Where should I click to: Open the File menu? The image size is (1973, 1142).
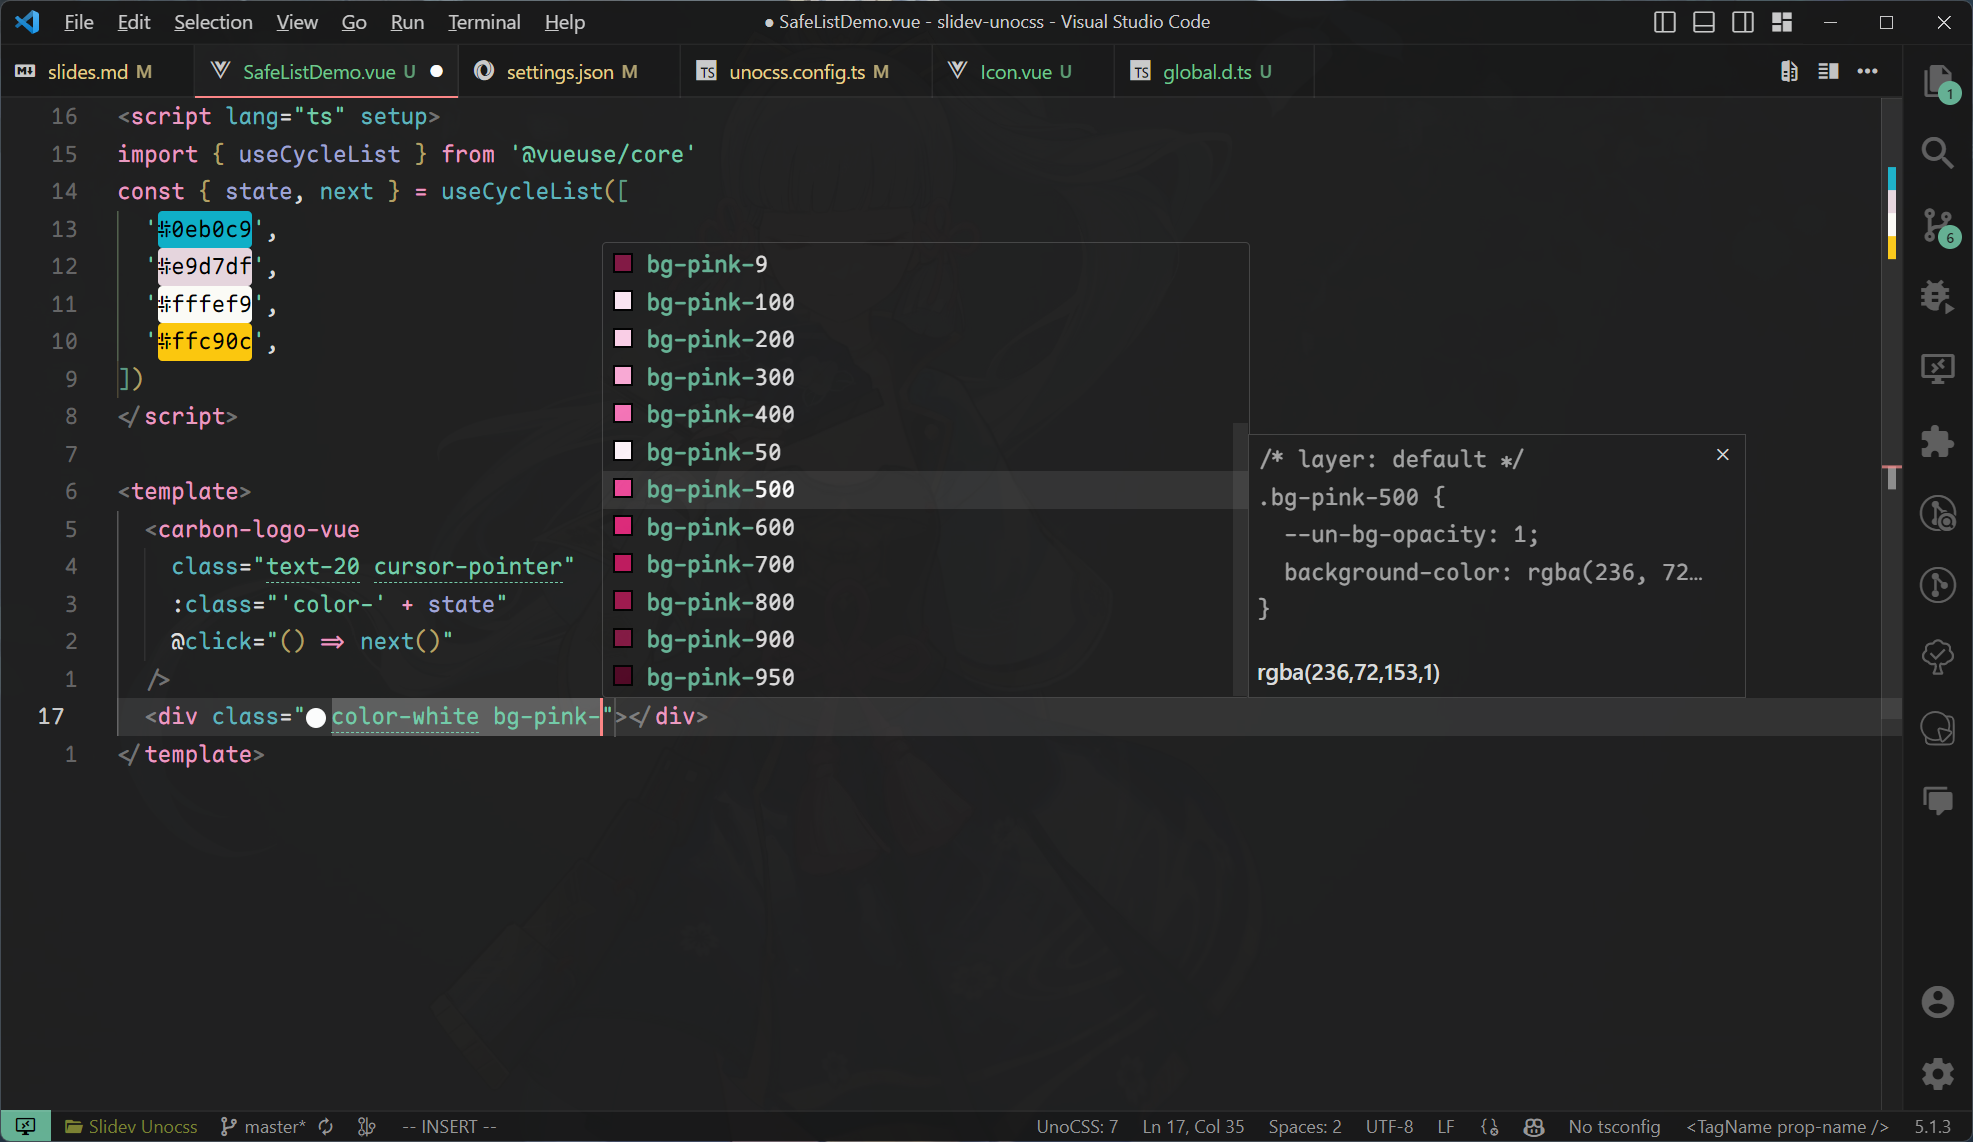tap(79, 22)
